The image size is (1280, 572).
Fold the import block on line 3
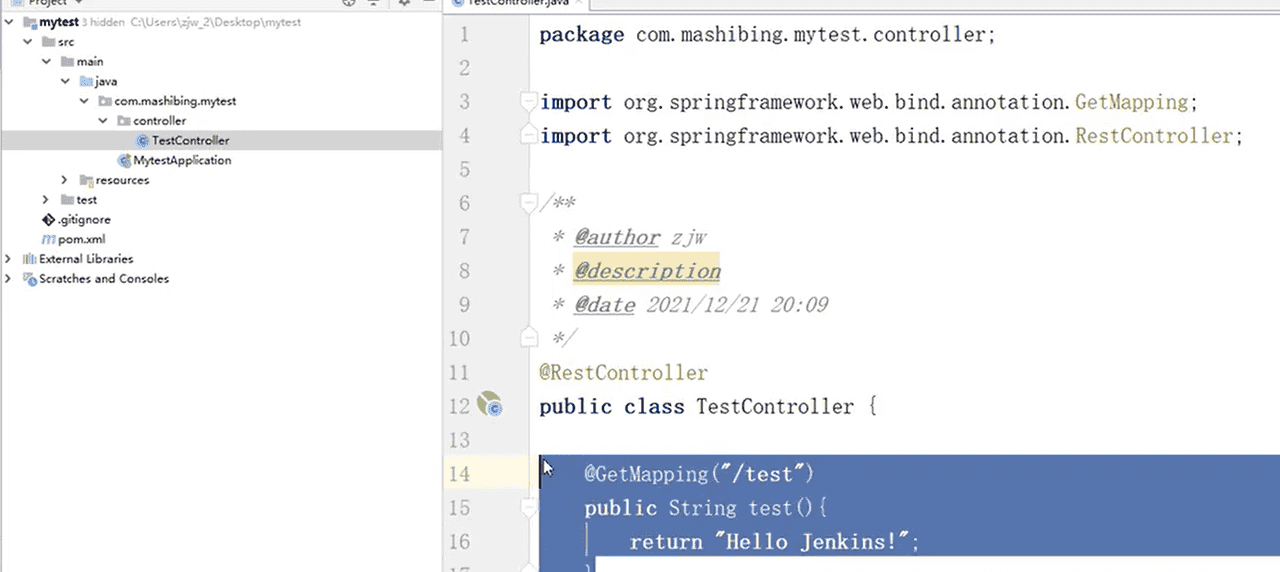(528, 101)
